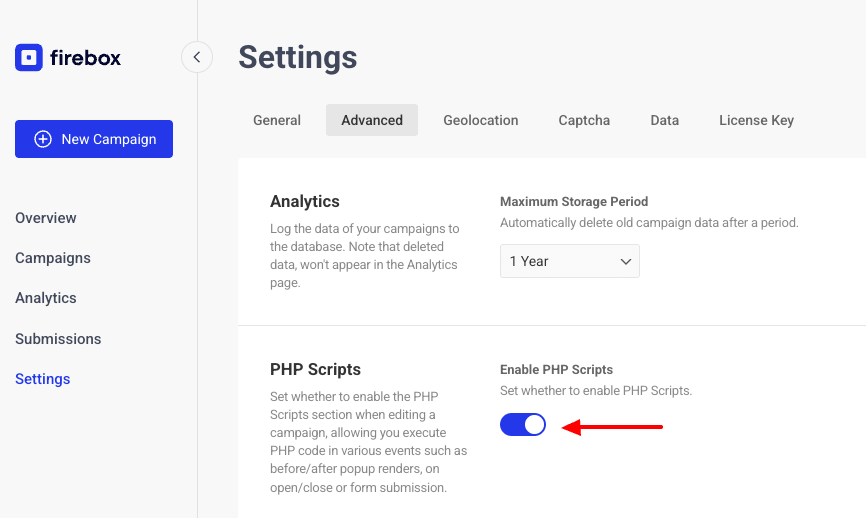
Task: Click the plus icon in New Campaign
Action: (43, 139)
